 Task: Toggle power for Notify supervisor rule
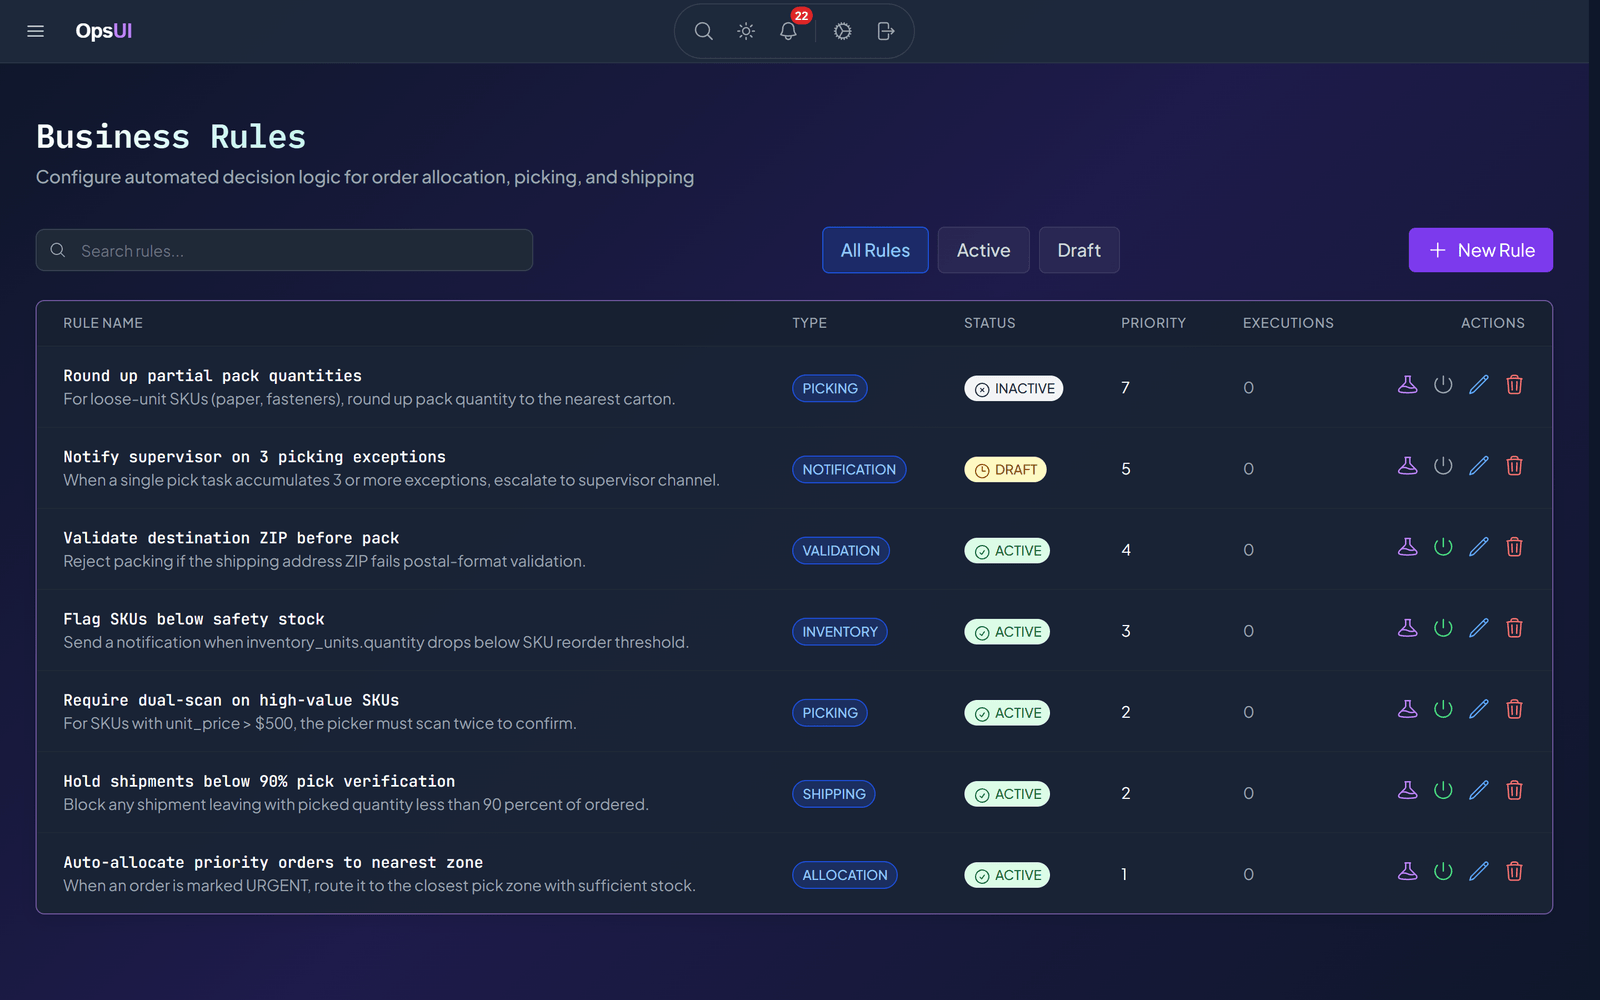(x=1443, y=466)
